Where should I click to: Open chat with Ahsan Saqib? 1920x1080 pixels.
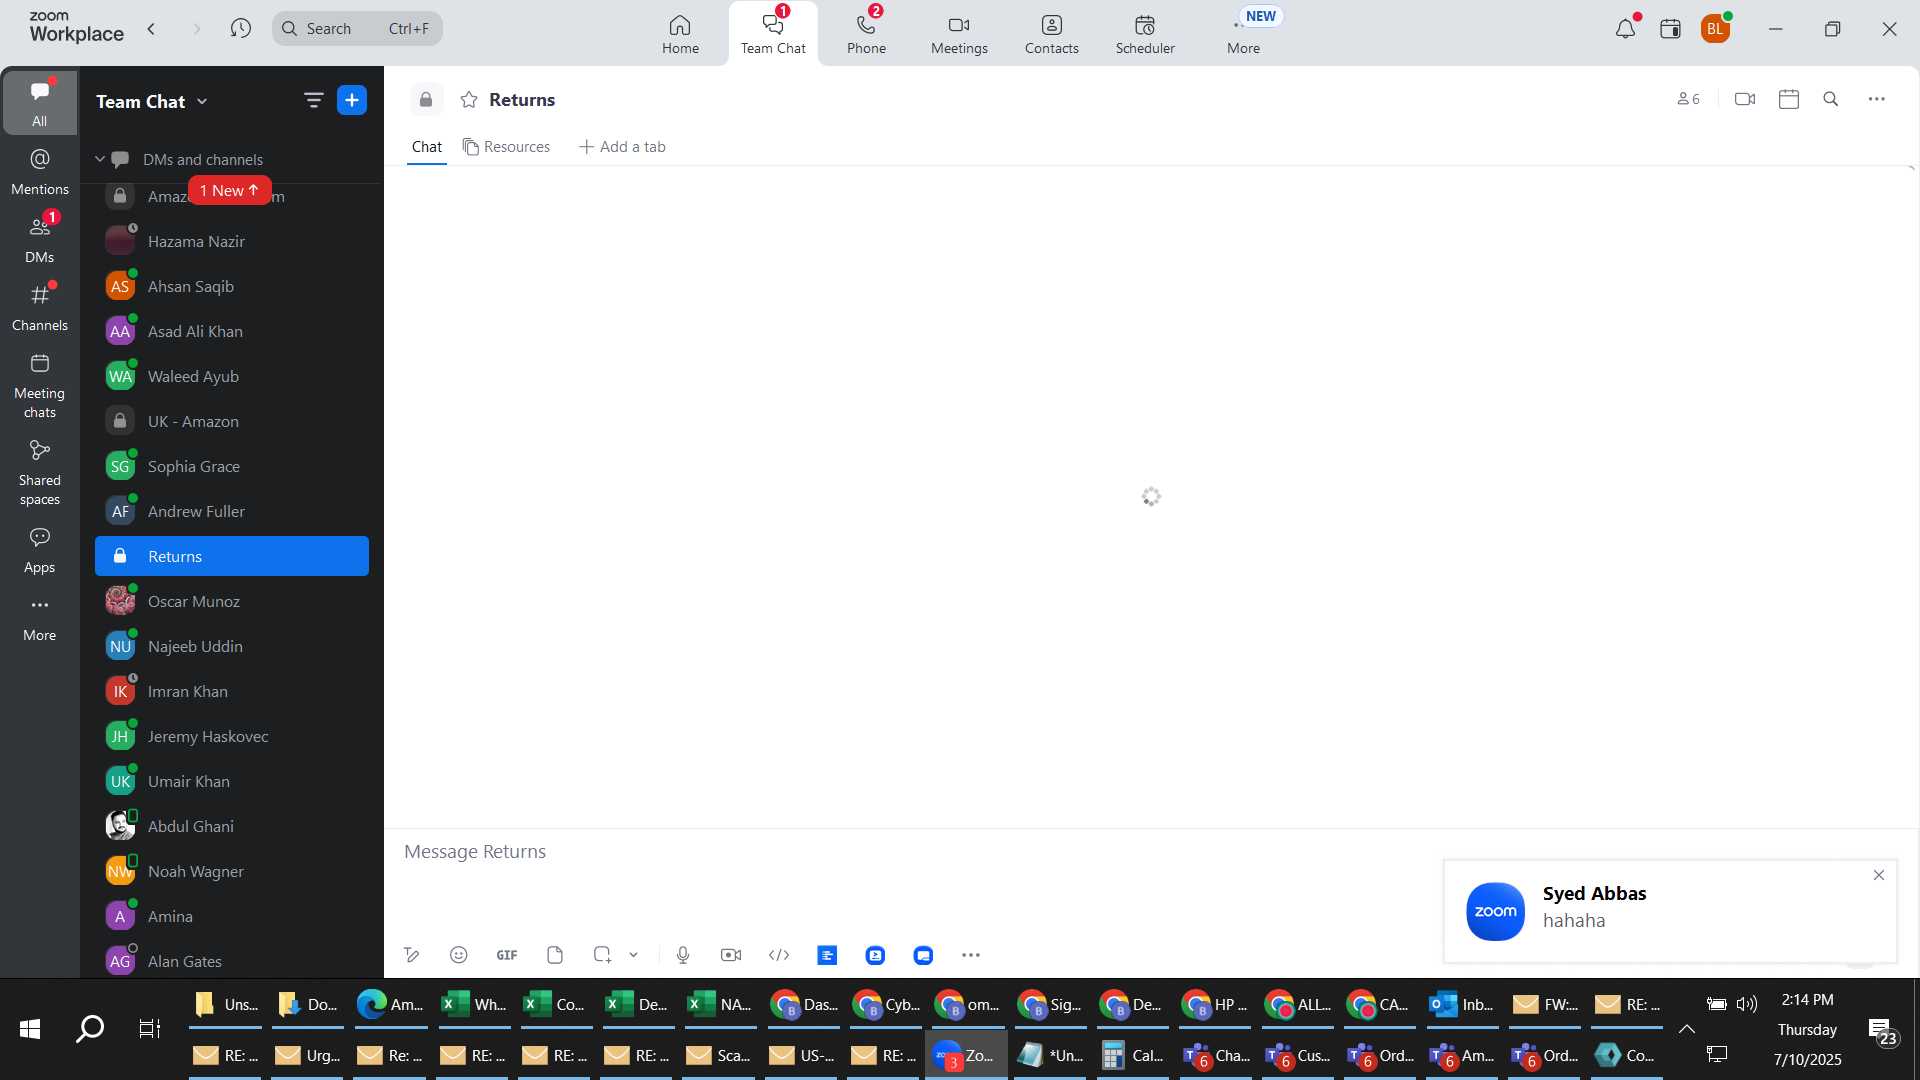click(x=232, y=286)
